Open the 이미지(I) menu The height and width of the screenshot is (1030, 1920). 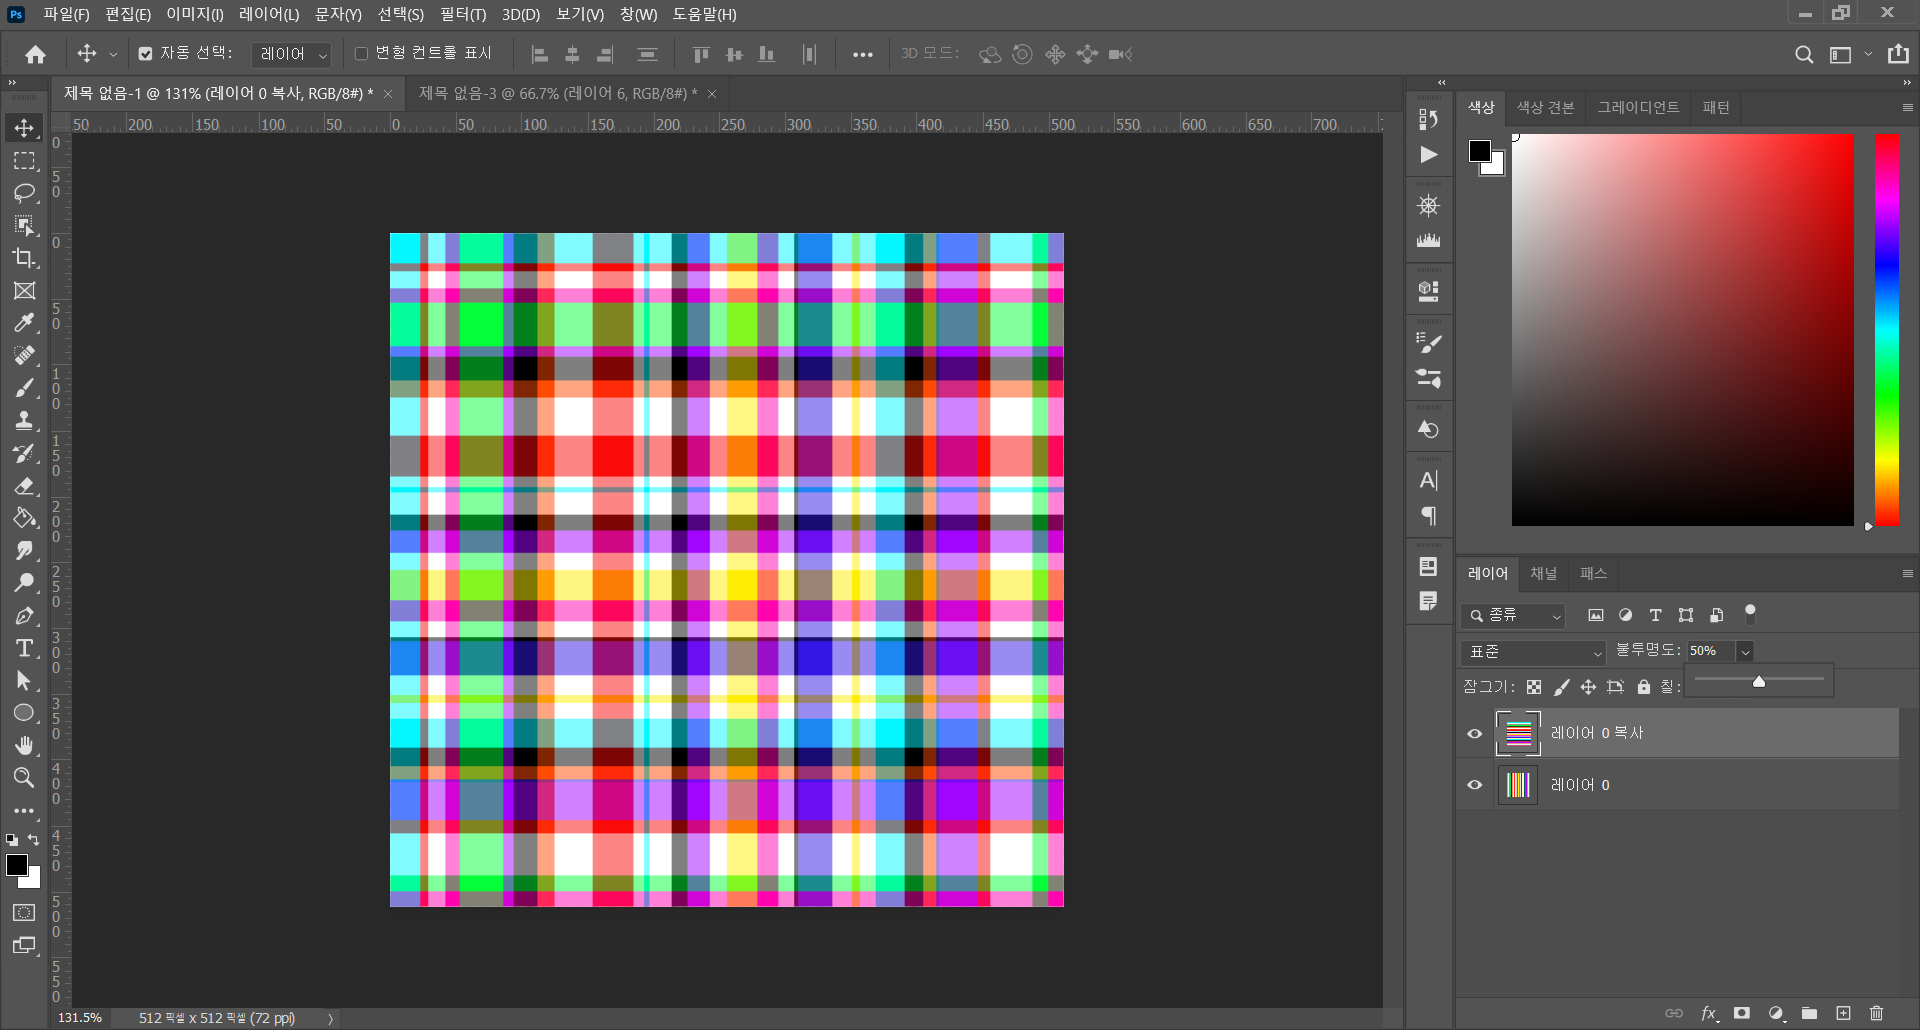coord(195,14)
